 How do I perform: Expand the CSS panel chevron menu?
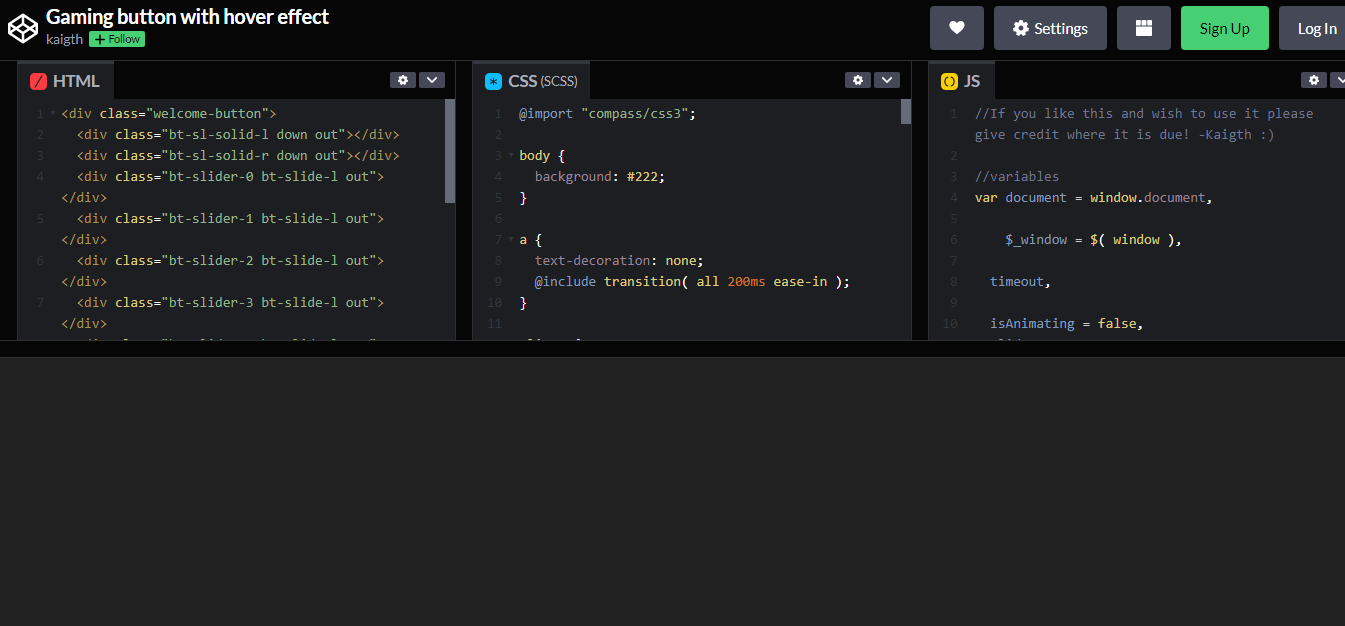coord(887,79)
